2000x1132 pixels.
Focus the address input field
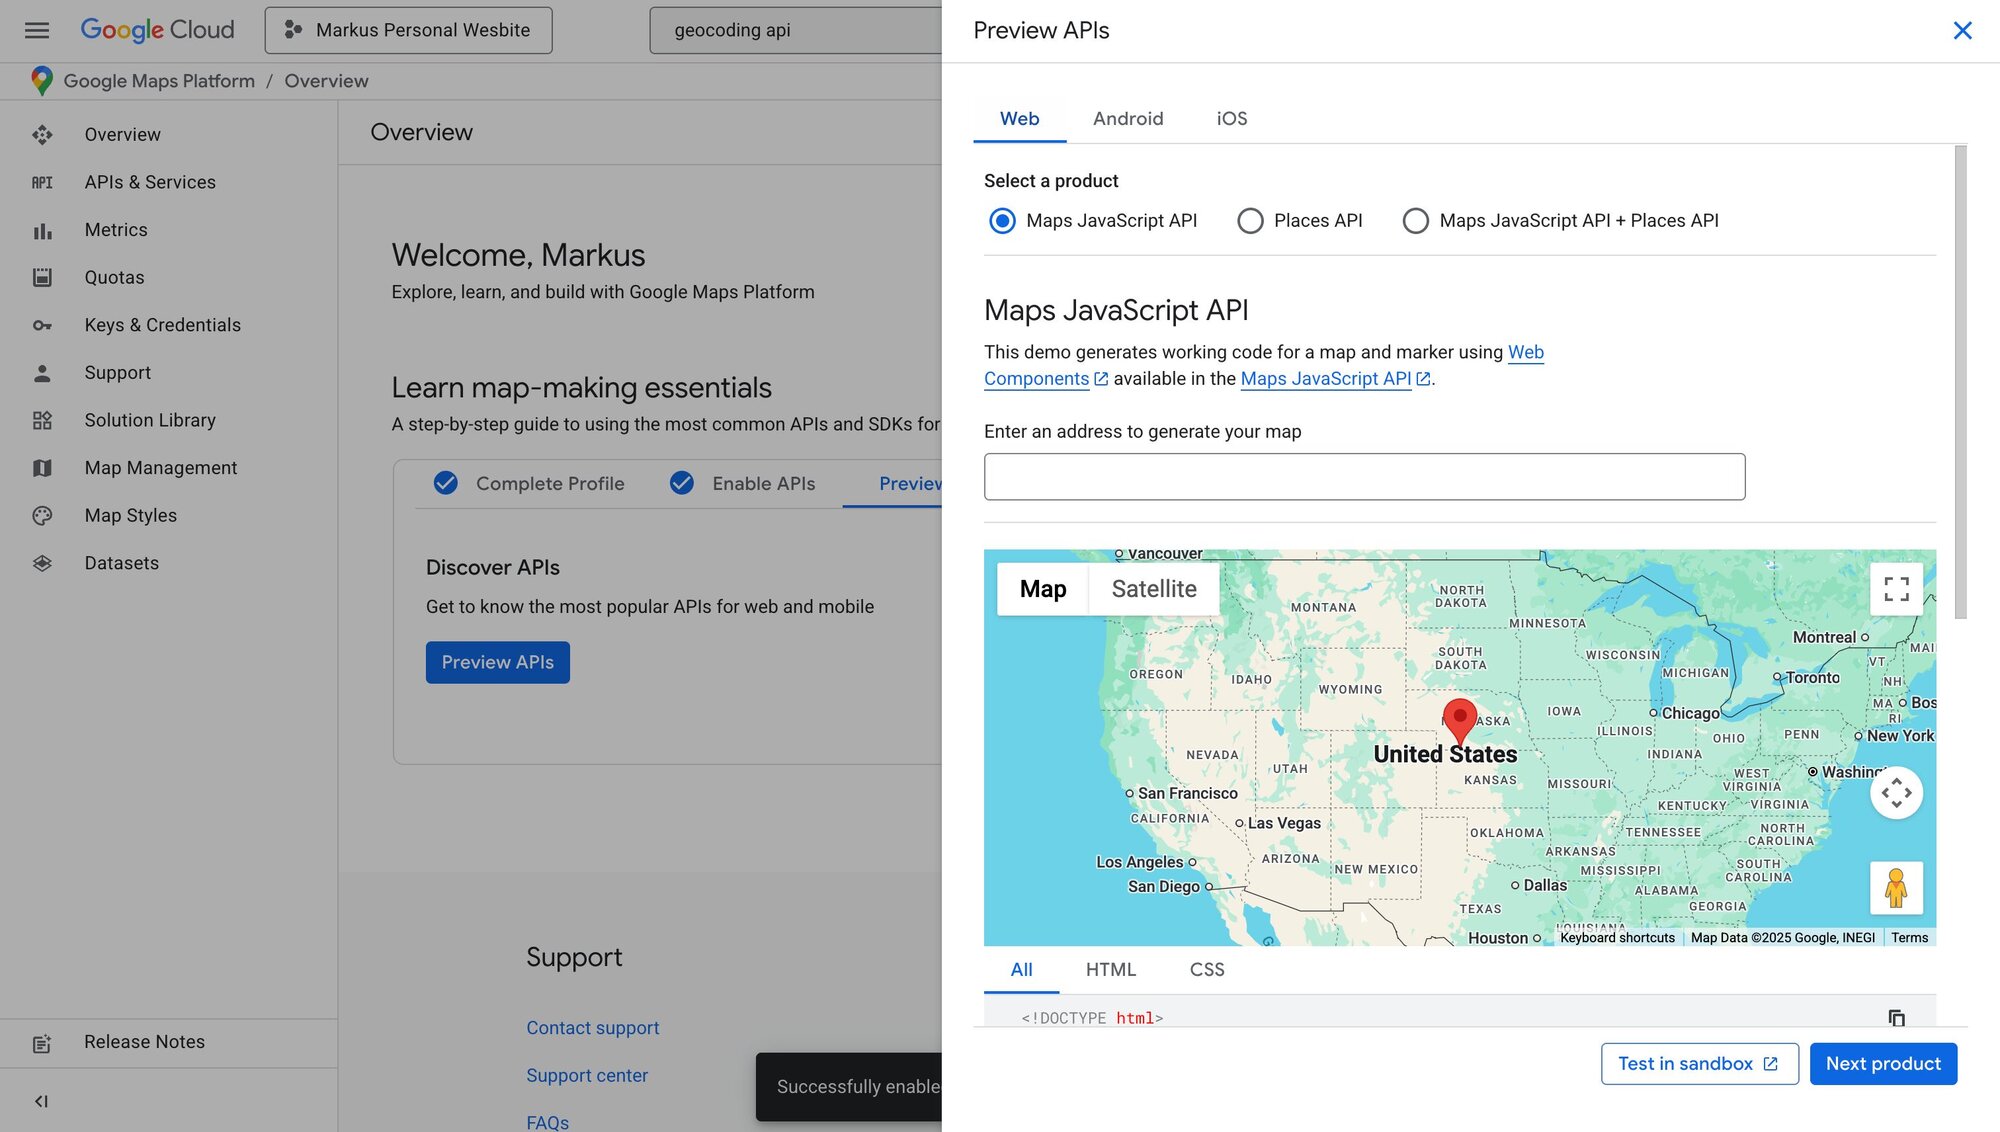[1364, 477]
